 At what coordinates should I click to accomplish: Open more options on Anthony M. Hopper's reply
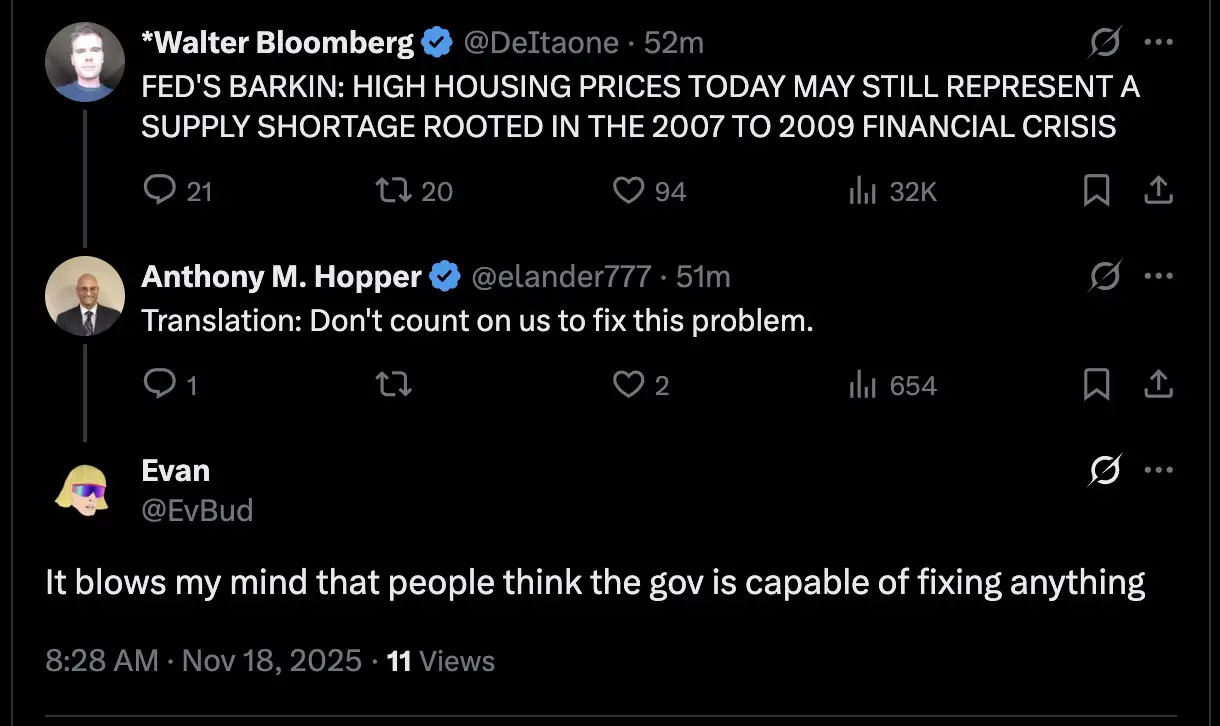click(x=1158, y=277)
